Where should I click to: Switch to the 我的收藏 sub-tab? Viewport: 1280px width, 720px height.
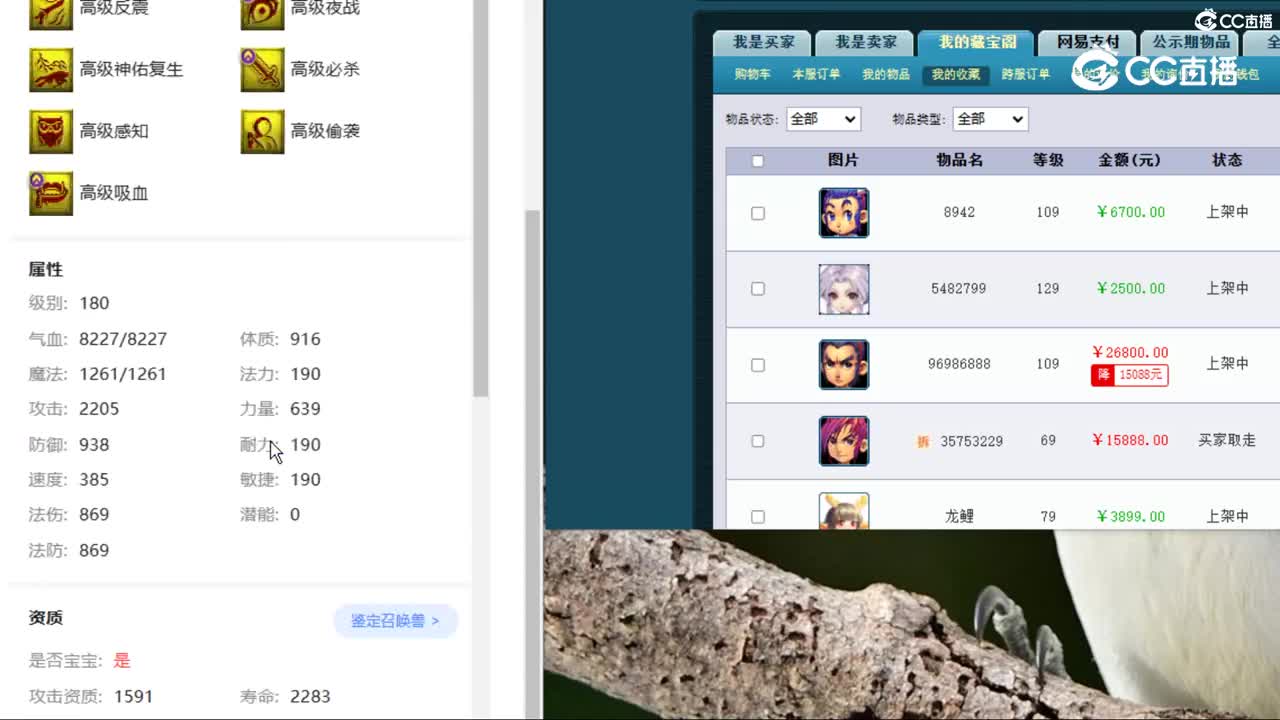click(957, 74)
